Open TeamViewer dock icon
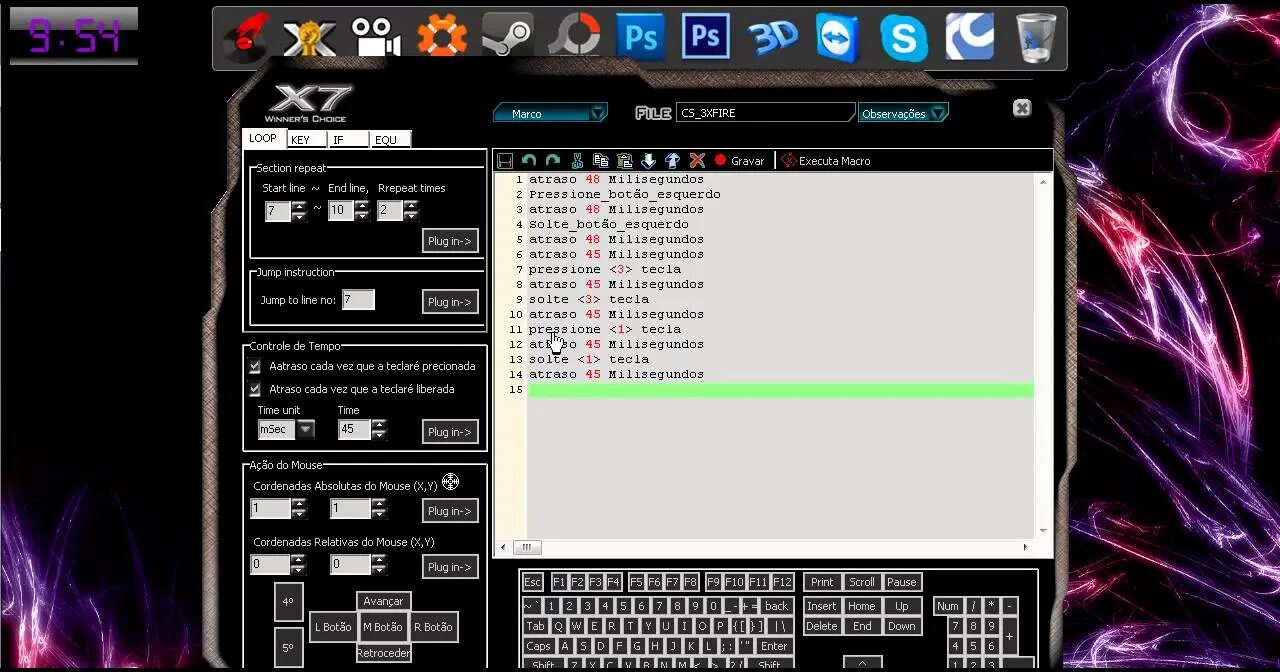Screen dimensions: 1280x672 [x=838, y=38]
